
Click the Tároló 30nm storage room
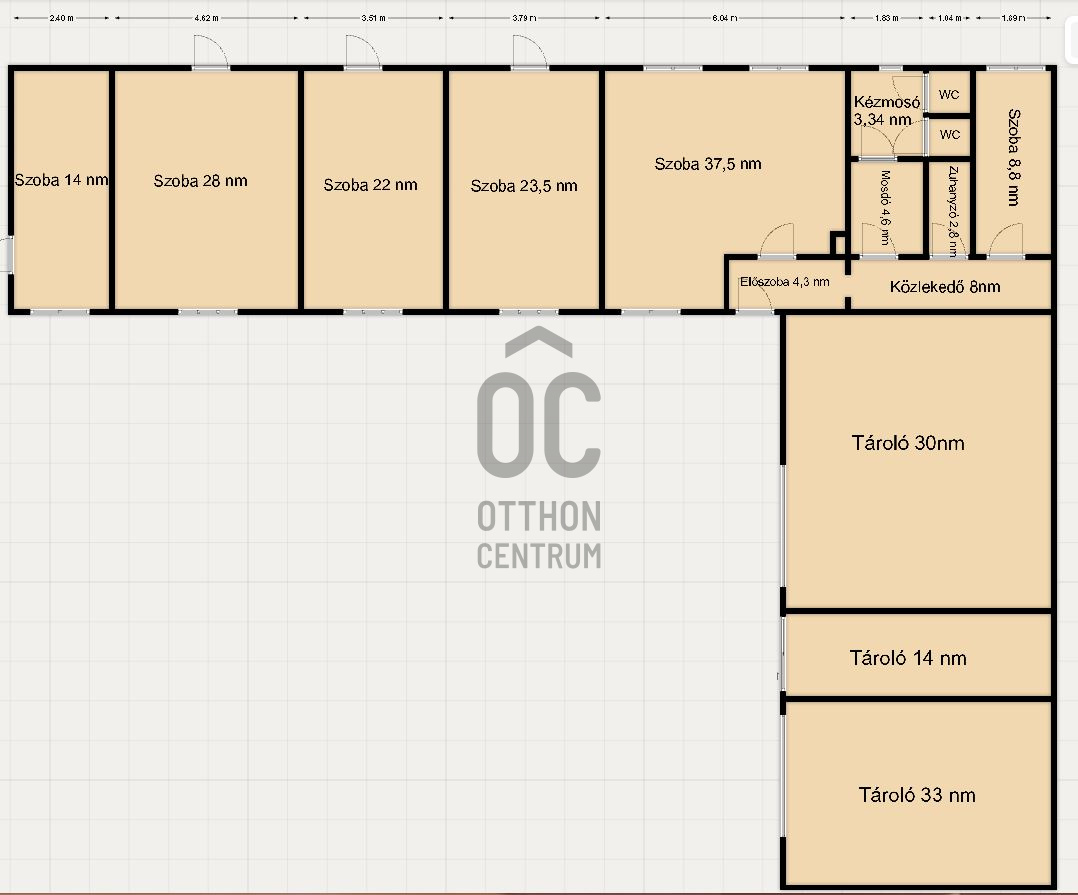pos(908,443)
